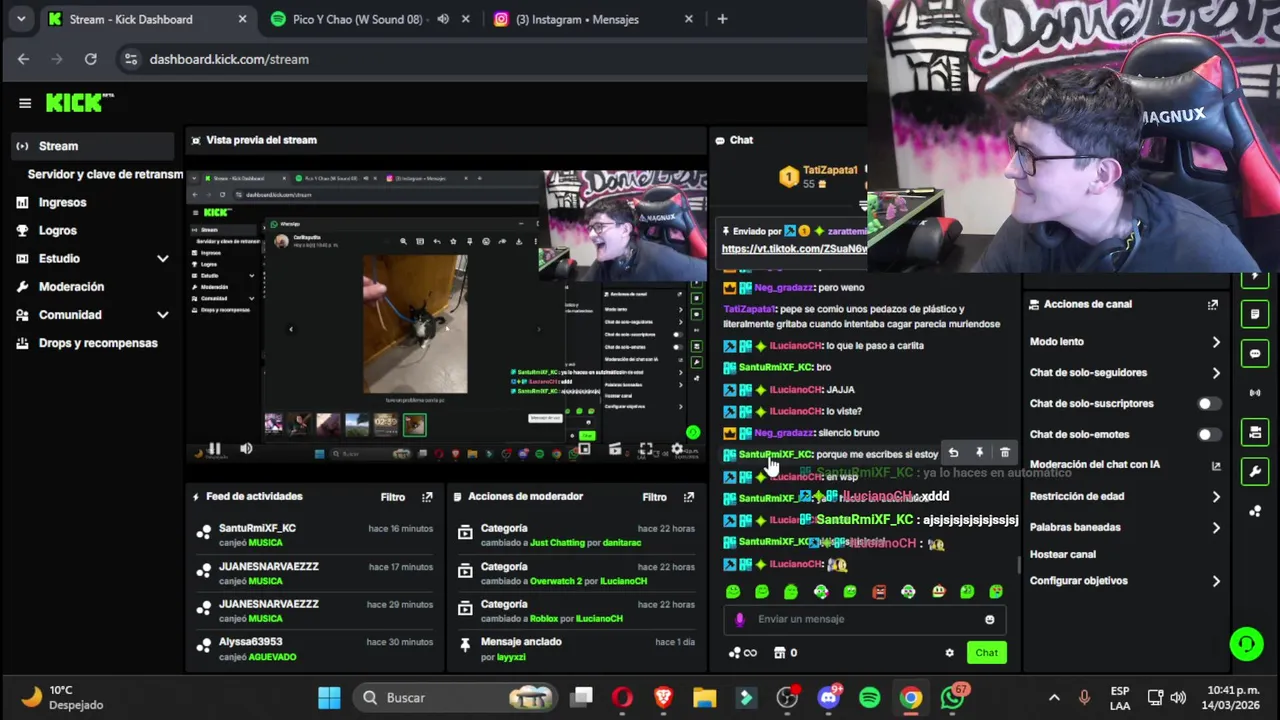Click the KICK logo
The width and height of the screenshot is (1280, 720).
coord(80,103)
